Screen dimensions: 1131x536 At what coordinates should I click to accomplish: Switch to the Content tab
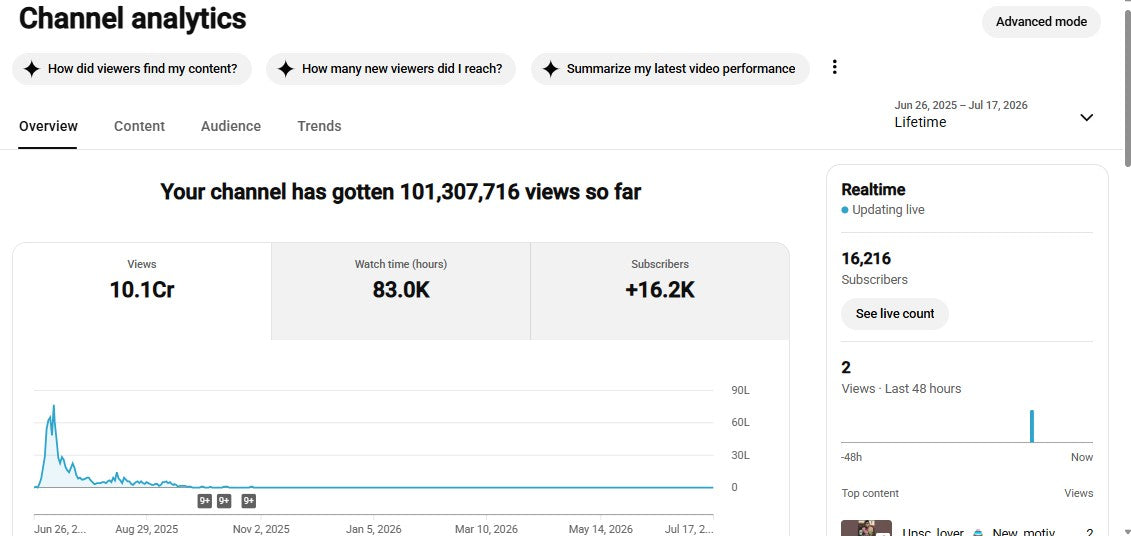click(139, 126)
